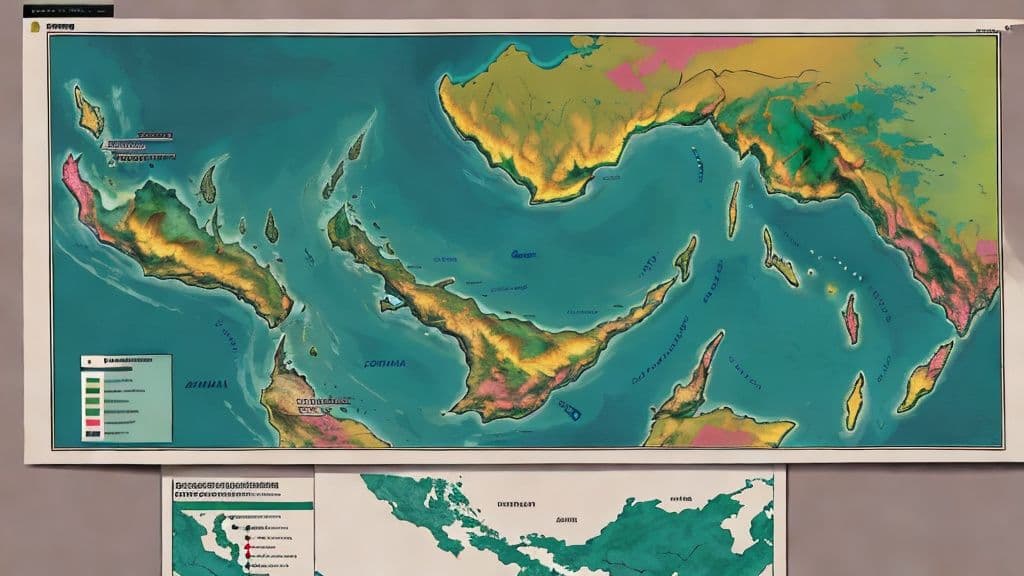The image size is (1024, 576).
Task: Select the top green swatch in the legend
Action: [x=94, y=380]
